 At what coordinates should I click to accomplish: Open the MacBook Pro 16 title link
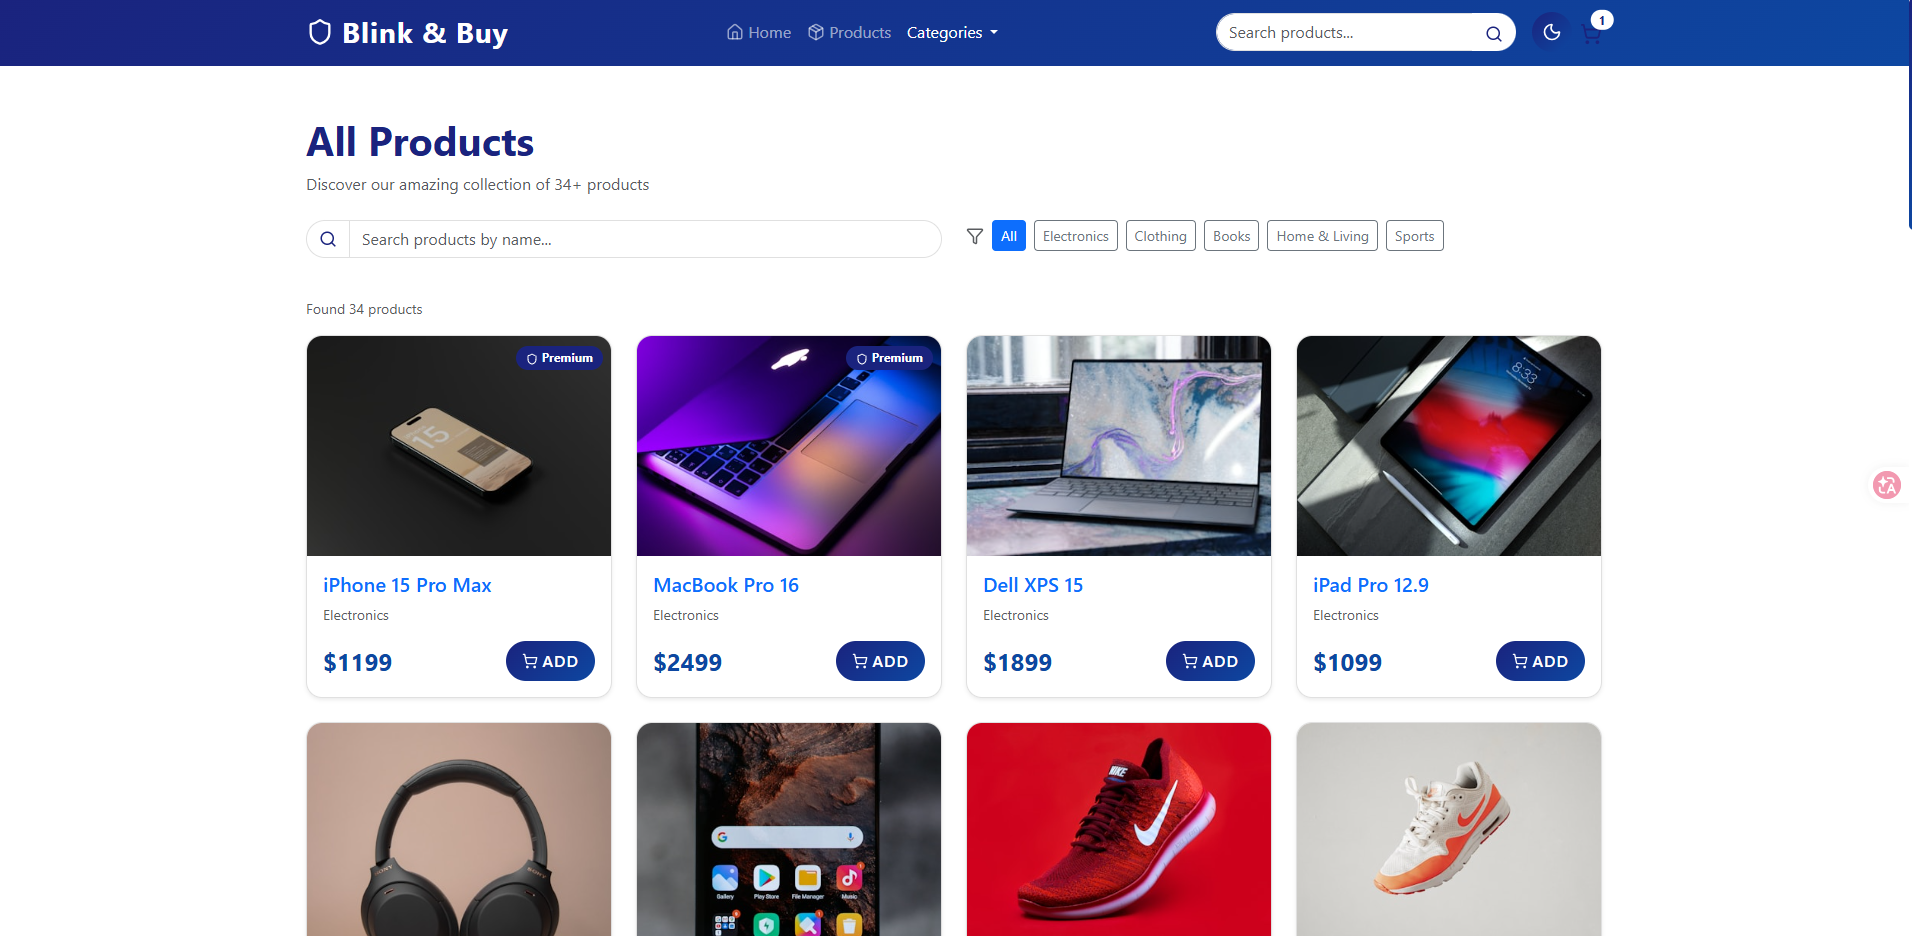(726, 585)
